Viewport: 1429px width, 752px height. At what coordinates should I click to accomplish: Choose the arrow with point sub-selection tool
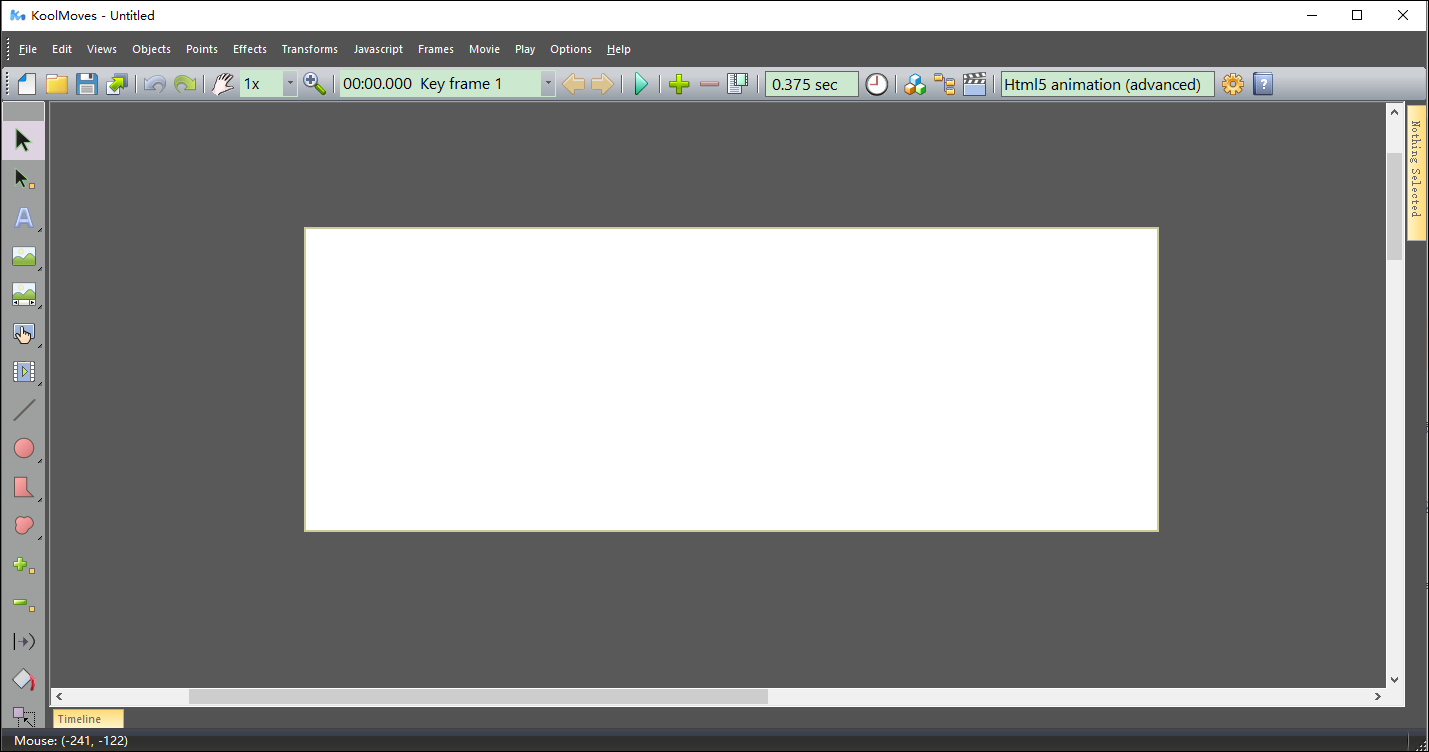(x=24, y=180)
